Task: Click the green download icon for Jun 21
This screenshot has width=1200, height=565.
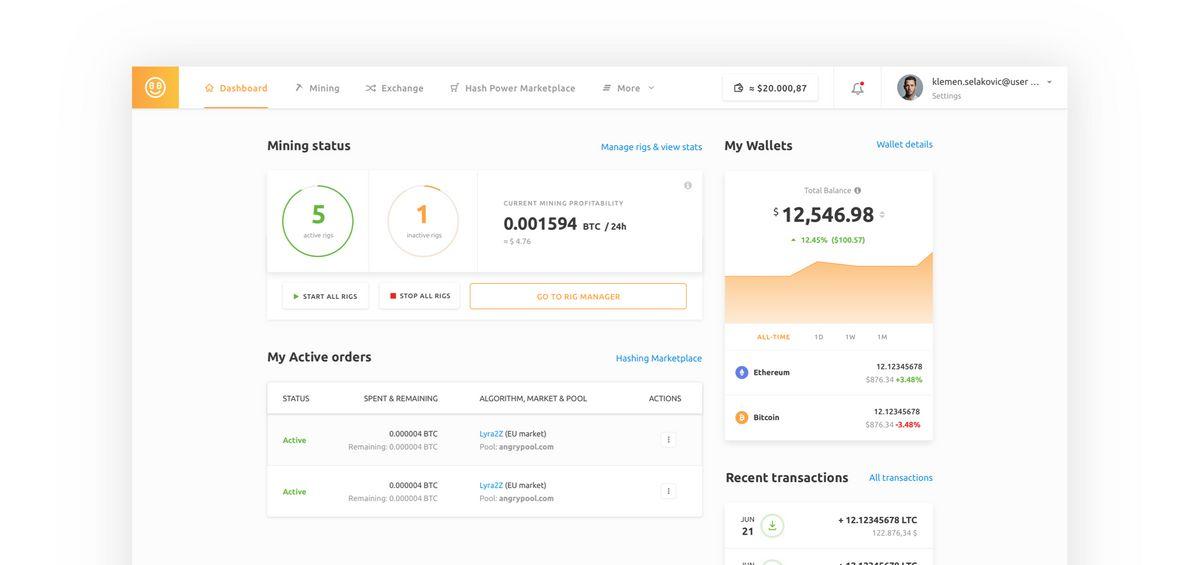Action: pyautogui.click(x=772, y=526)
